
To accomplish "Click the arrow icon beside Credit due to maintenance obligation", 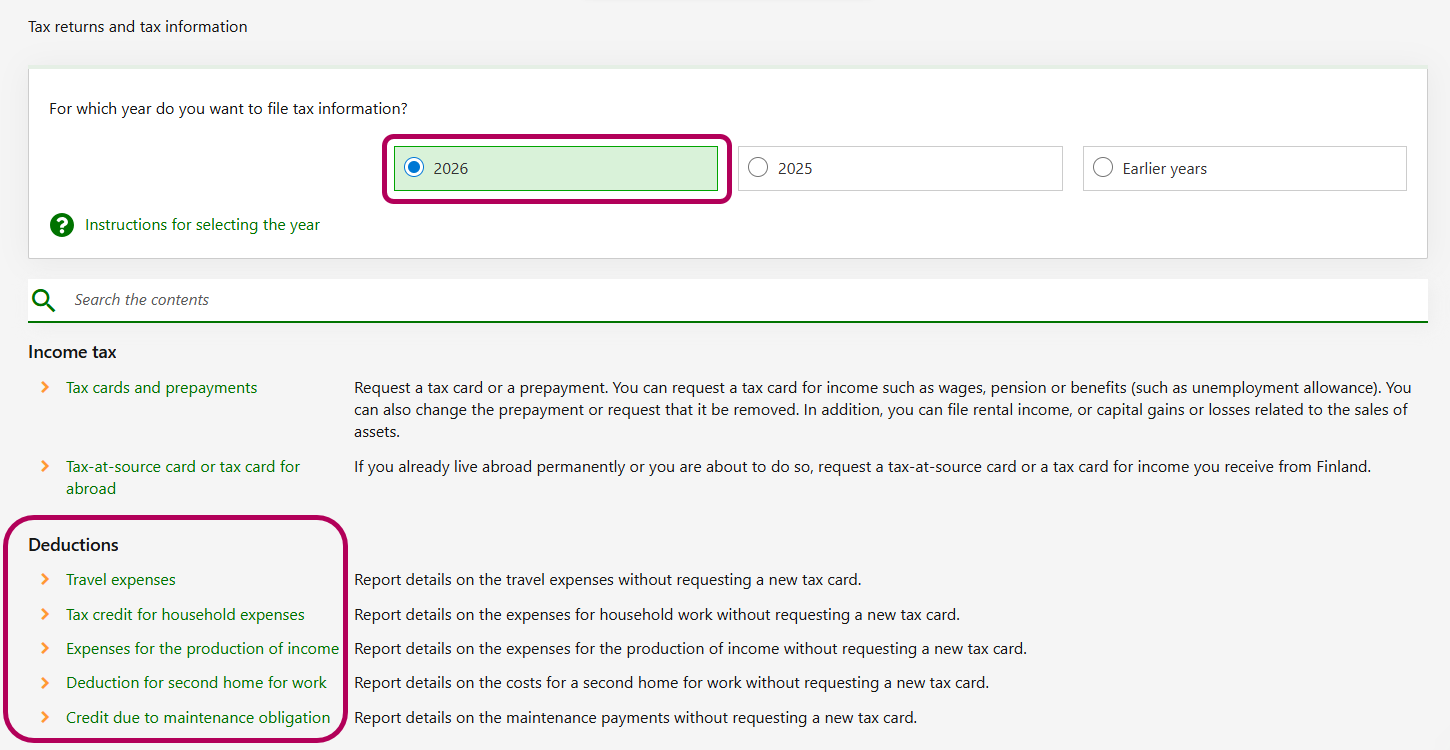I will click(x=45, y=718).
